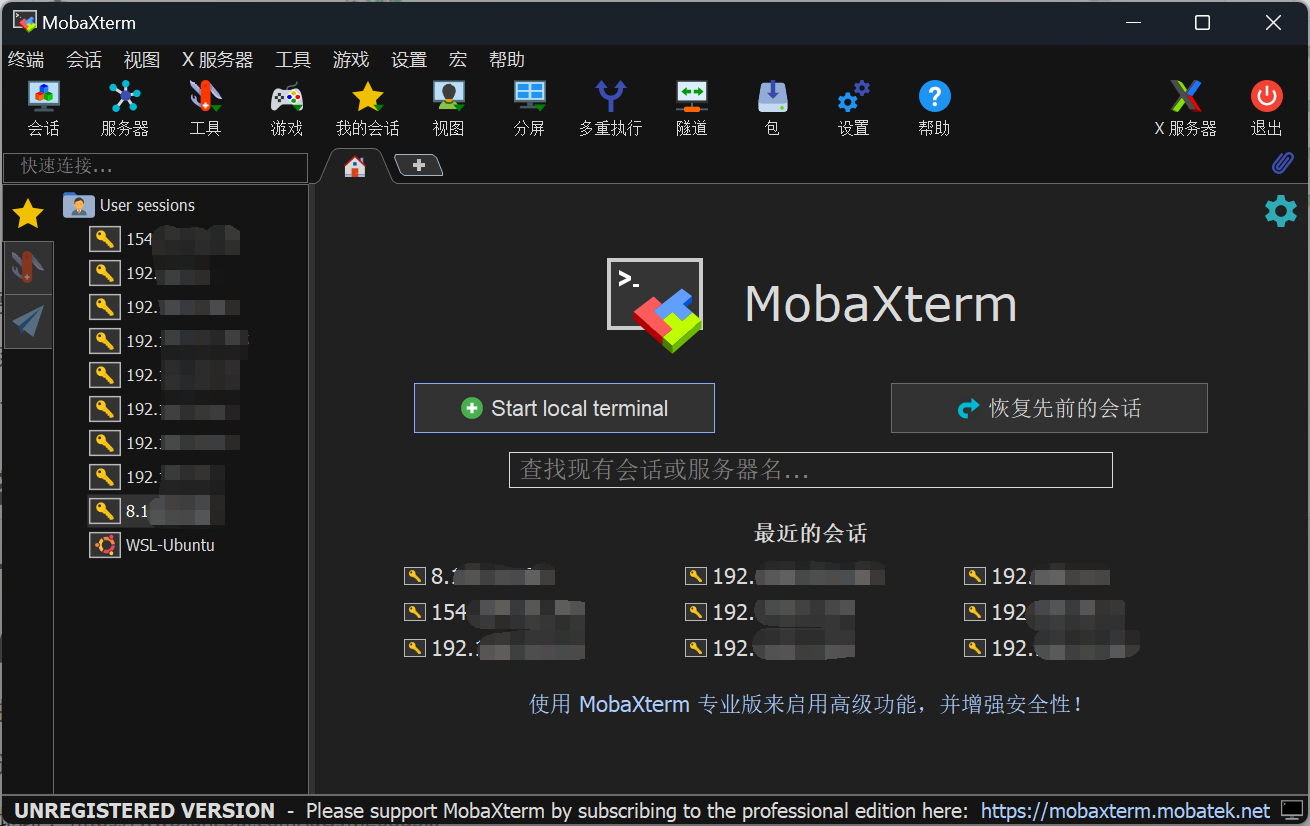Viewport: 1310px width, 826px height.
Task: Click the Ubuntu icon next to WSL-Ubuntu
Action: click(x=105, y=545)
